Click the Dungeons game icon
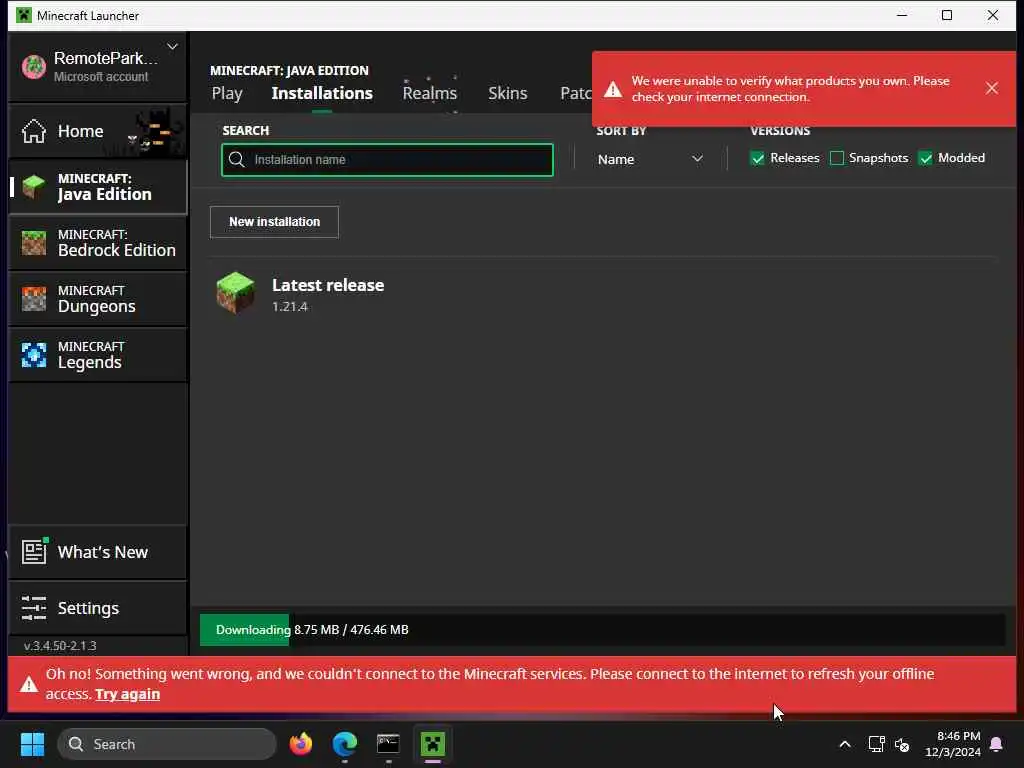1024x768 pixels. (x=33, y=300)
